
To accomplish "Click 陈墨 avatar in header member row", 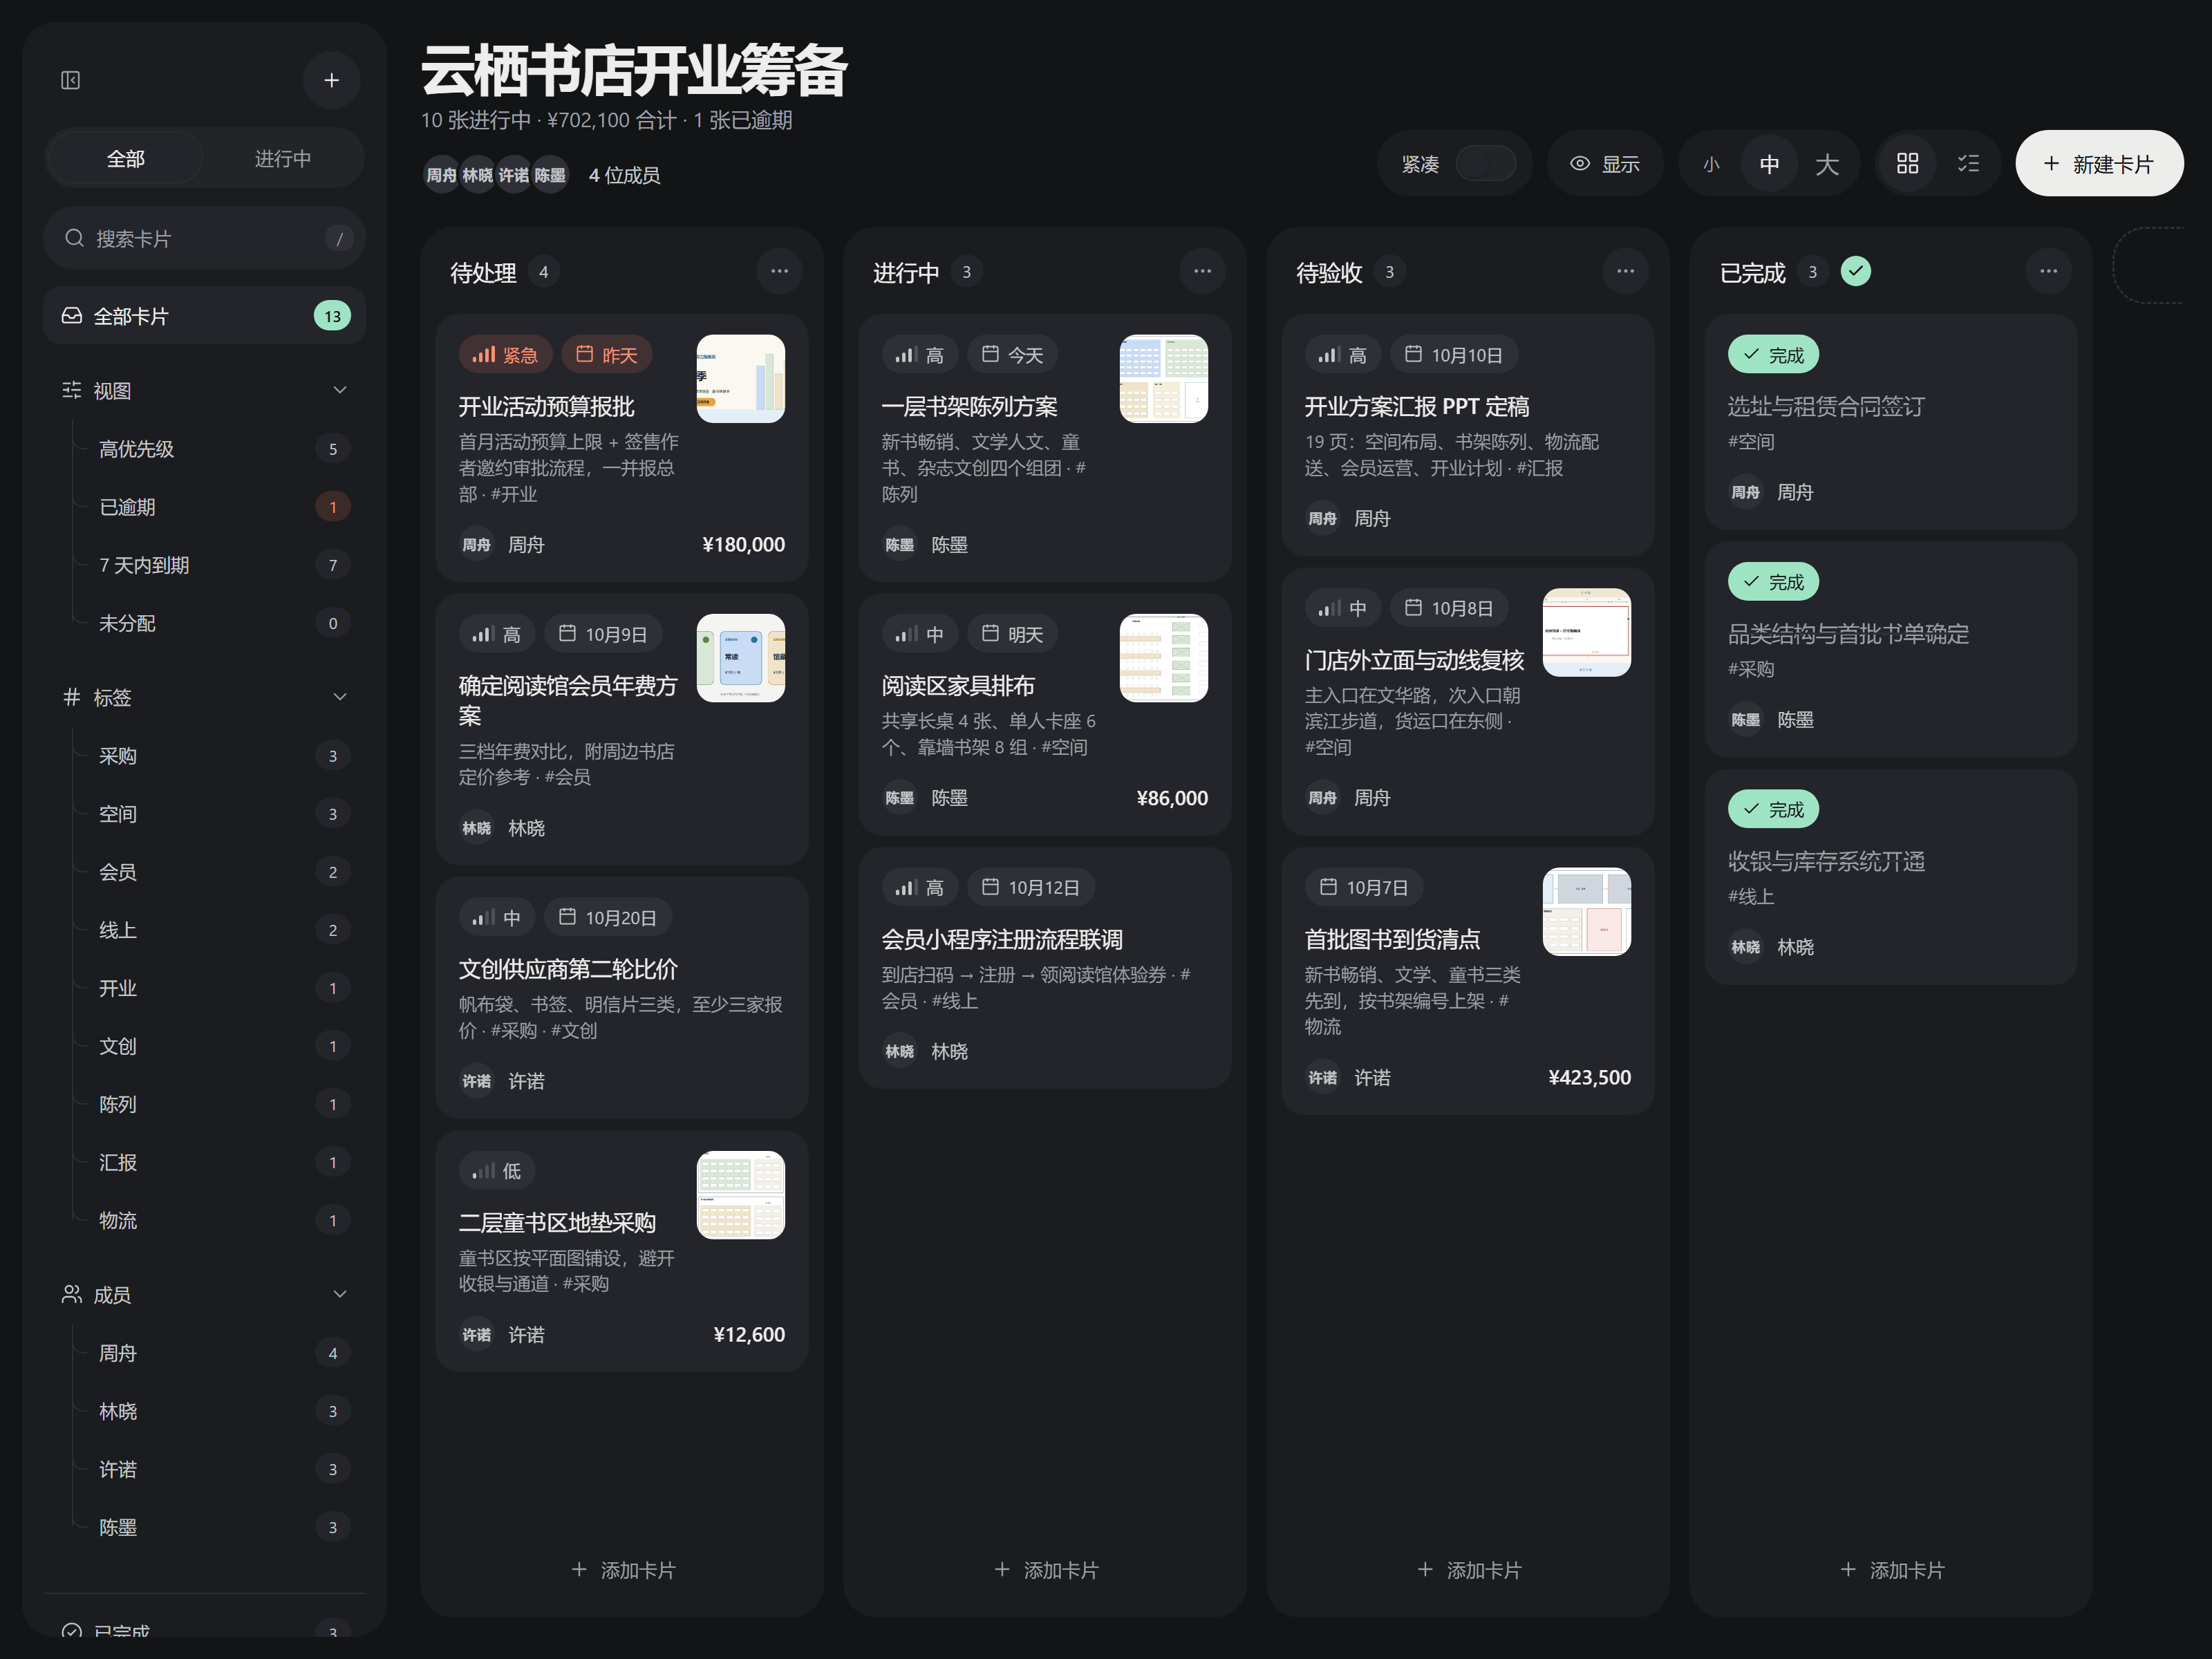I will [550, 176].
